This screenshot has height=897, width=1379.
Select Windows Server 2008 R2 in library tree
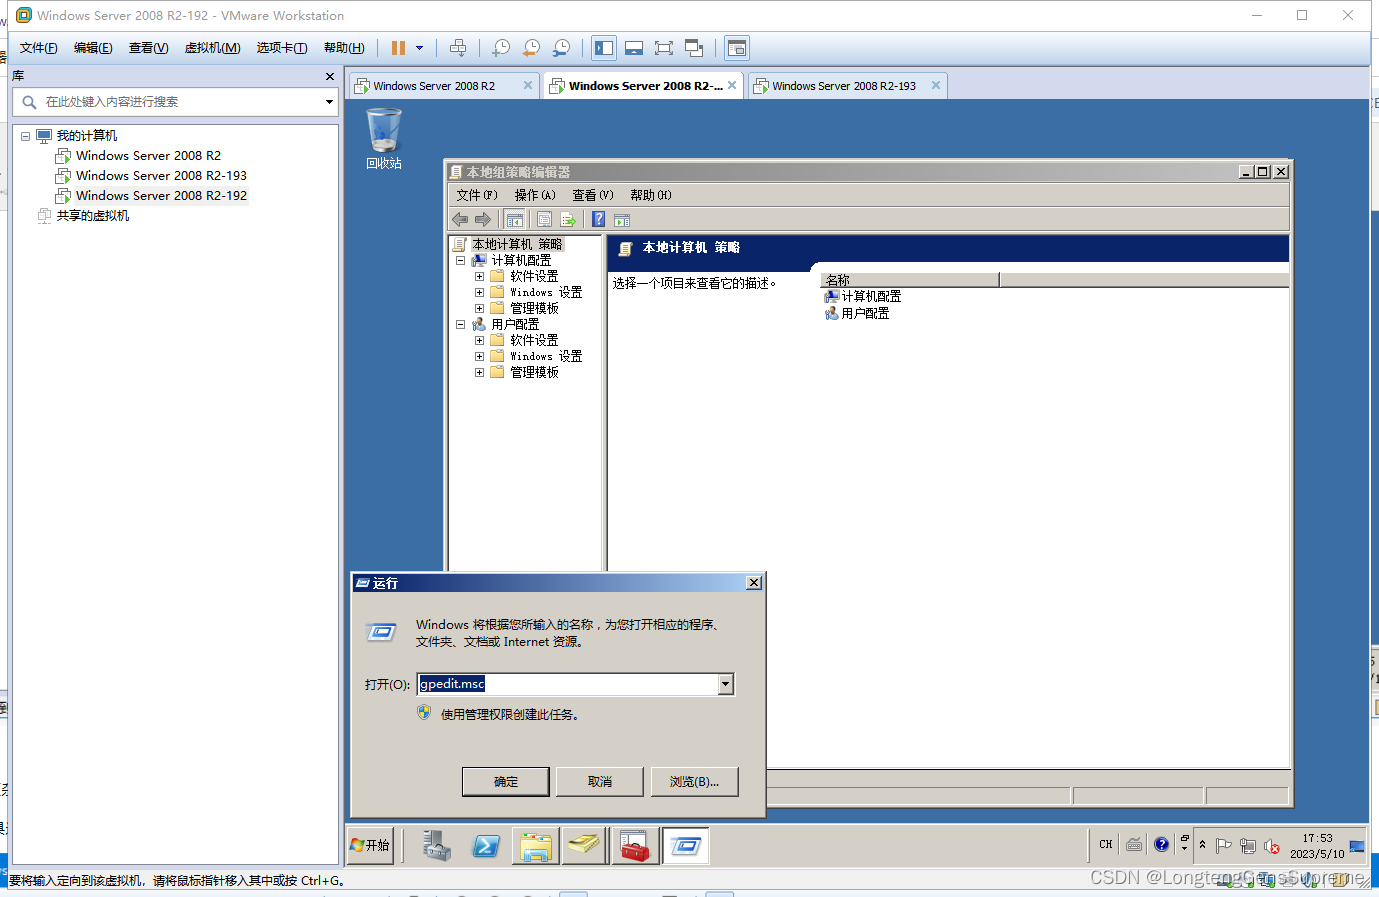(x=148, y=156)
